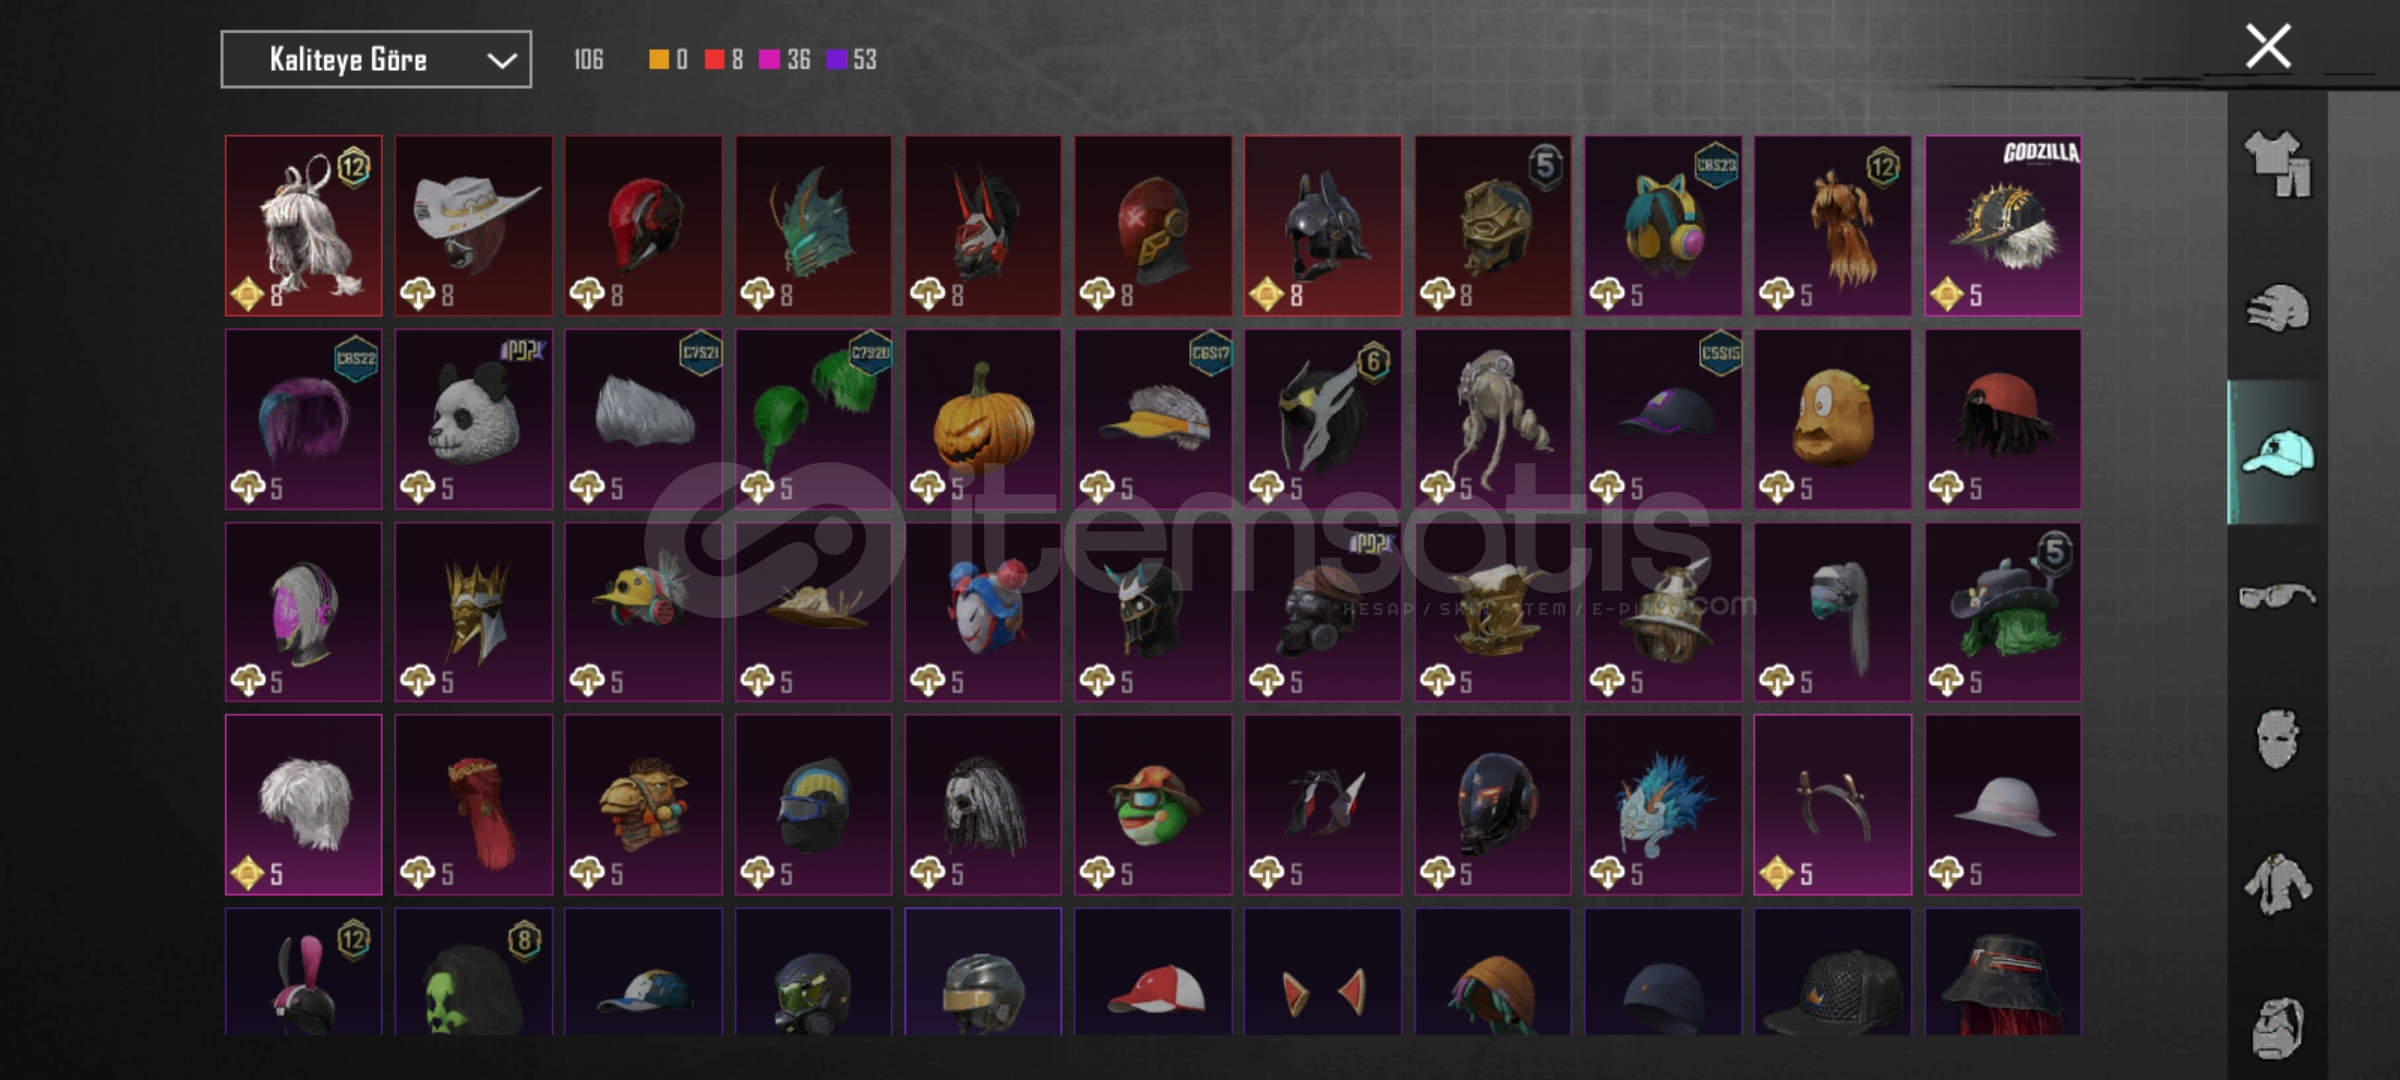Select the Godzilla spiked cap item

pyautogui.click(x=2003, y=226)
